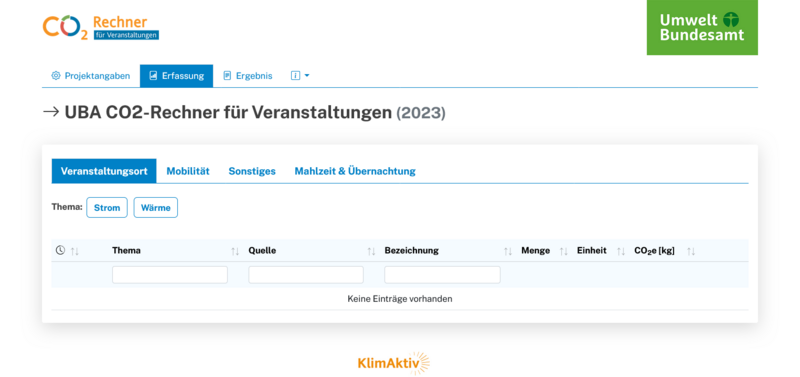800x377 pixels.
Task: Sort by the clock column arrows
Action: pos(74,251)
